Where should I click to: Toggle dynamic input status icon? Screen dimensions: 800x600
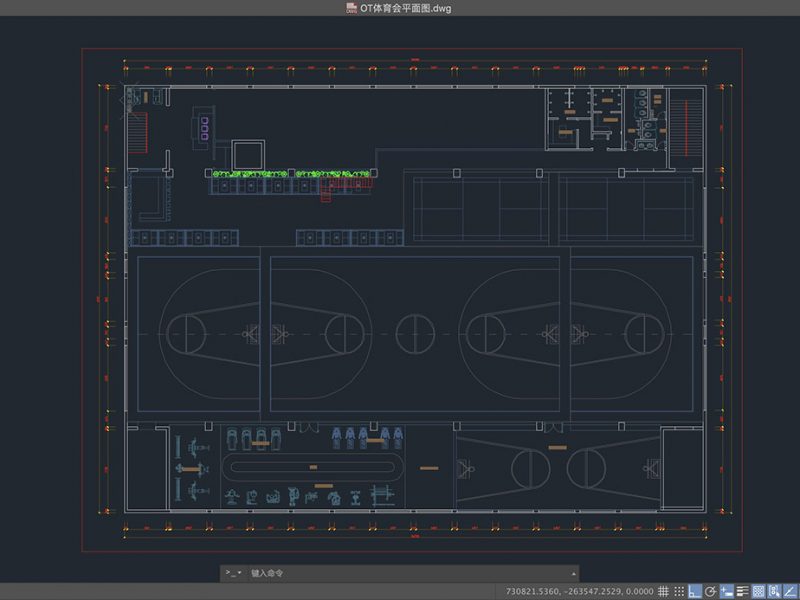(x=727, y=591)
